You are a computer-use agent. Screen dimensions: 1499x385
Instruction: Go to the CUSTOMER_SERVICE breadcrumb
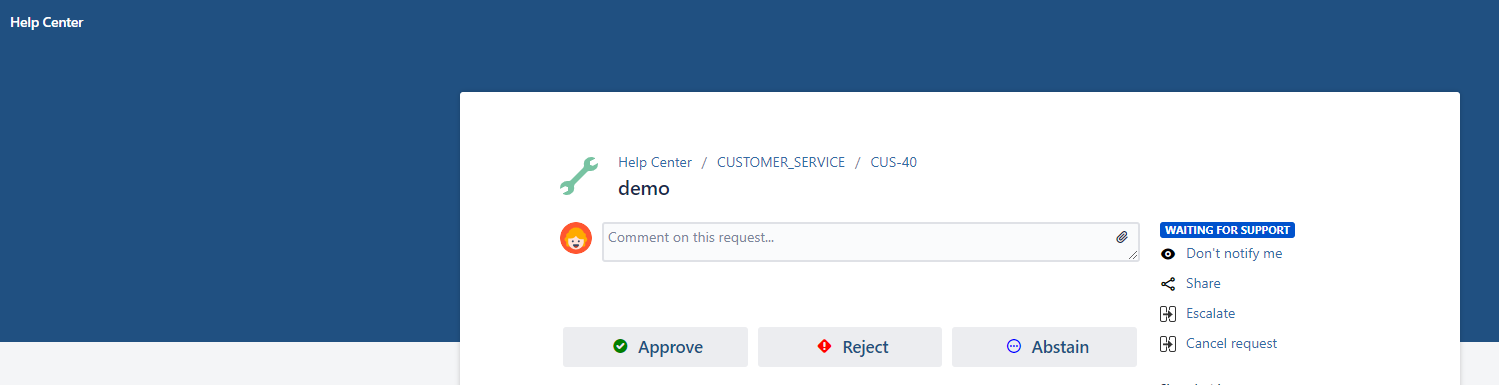(781, 162)
